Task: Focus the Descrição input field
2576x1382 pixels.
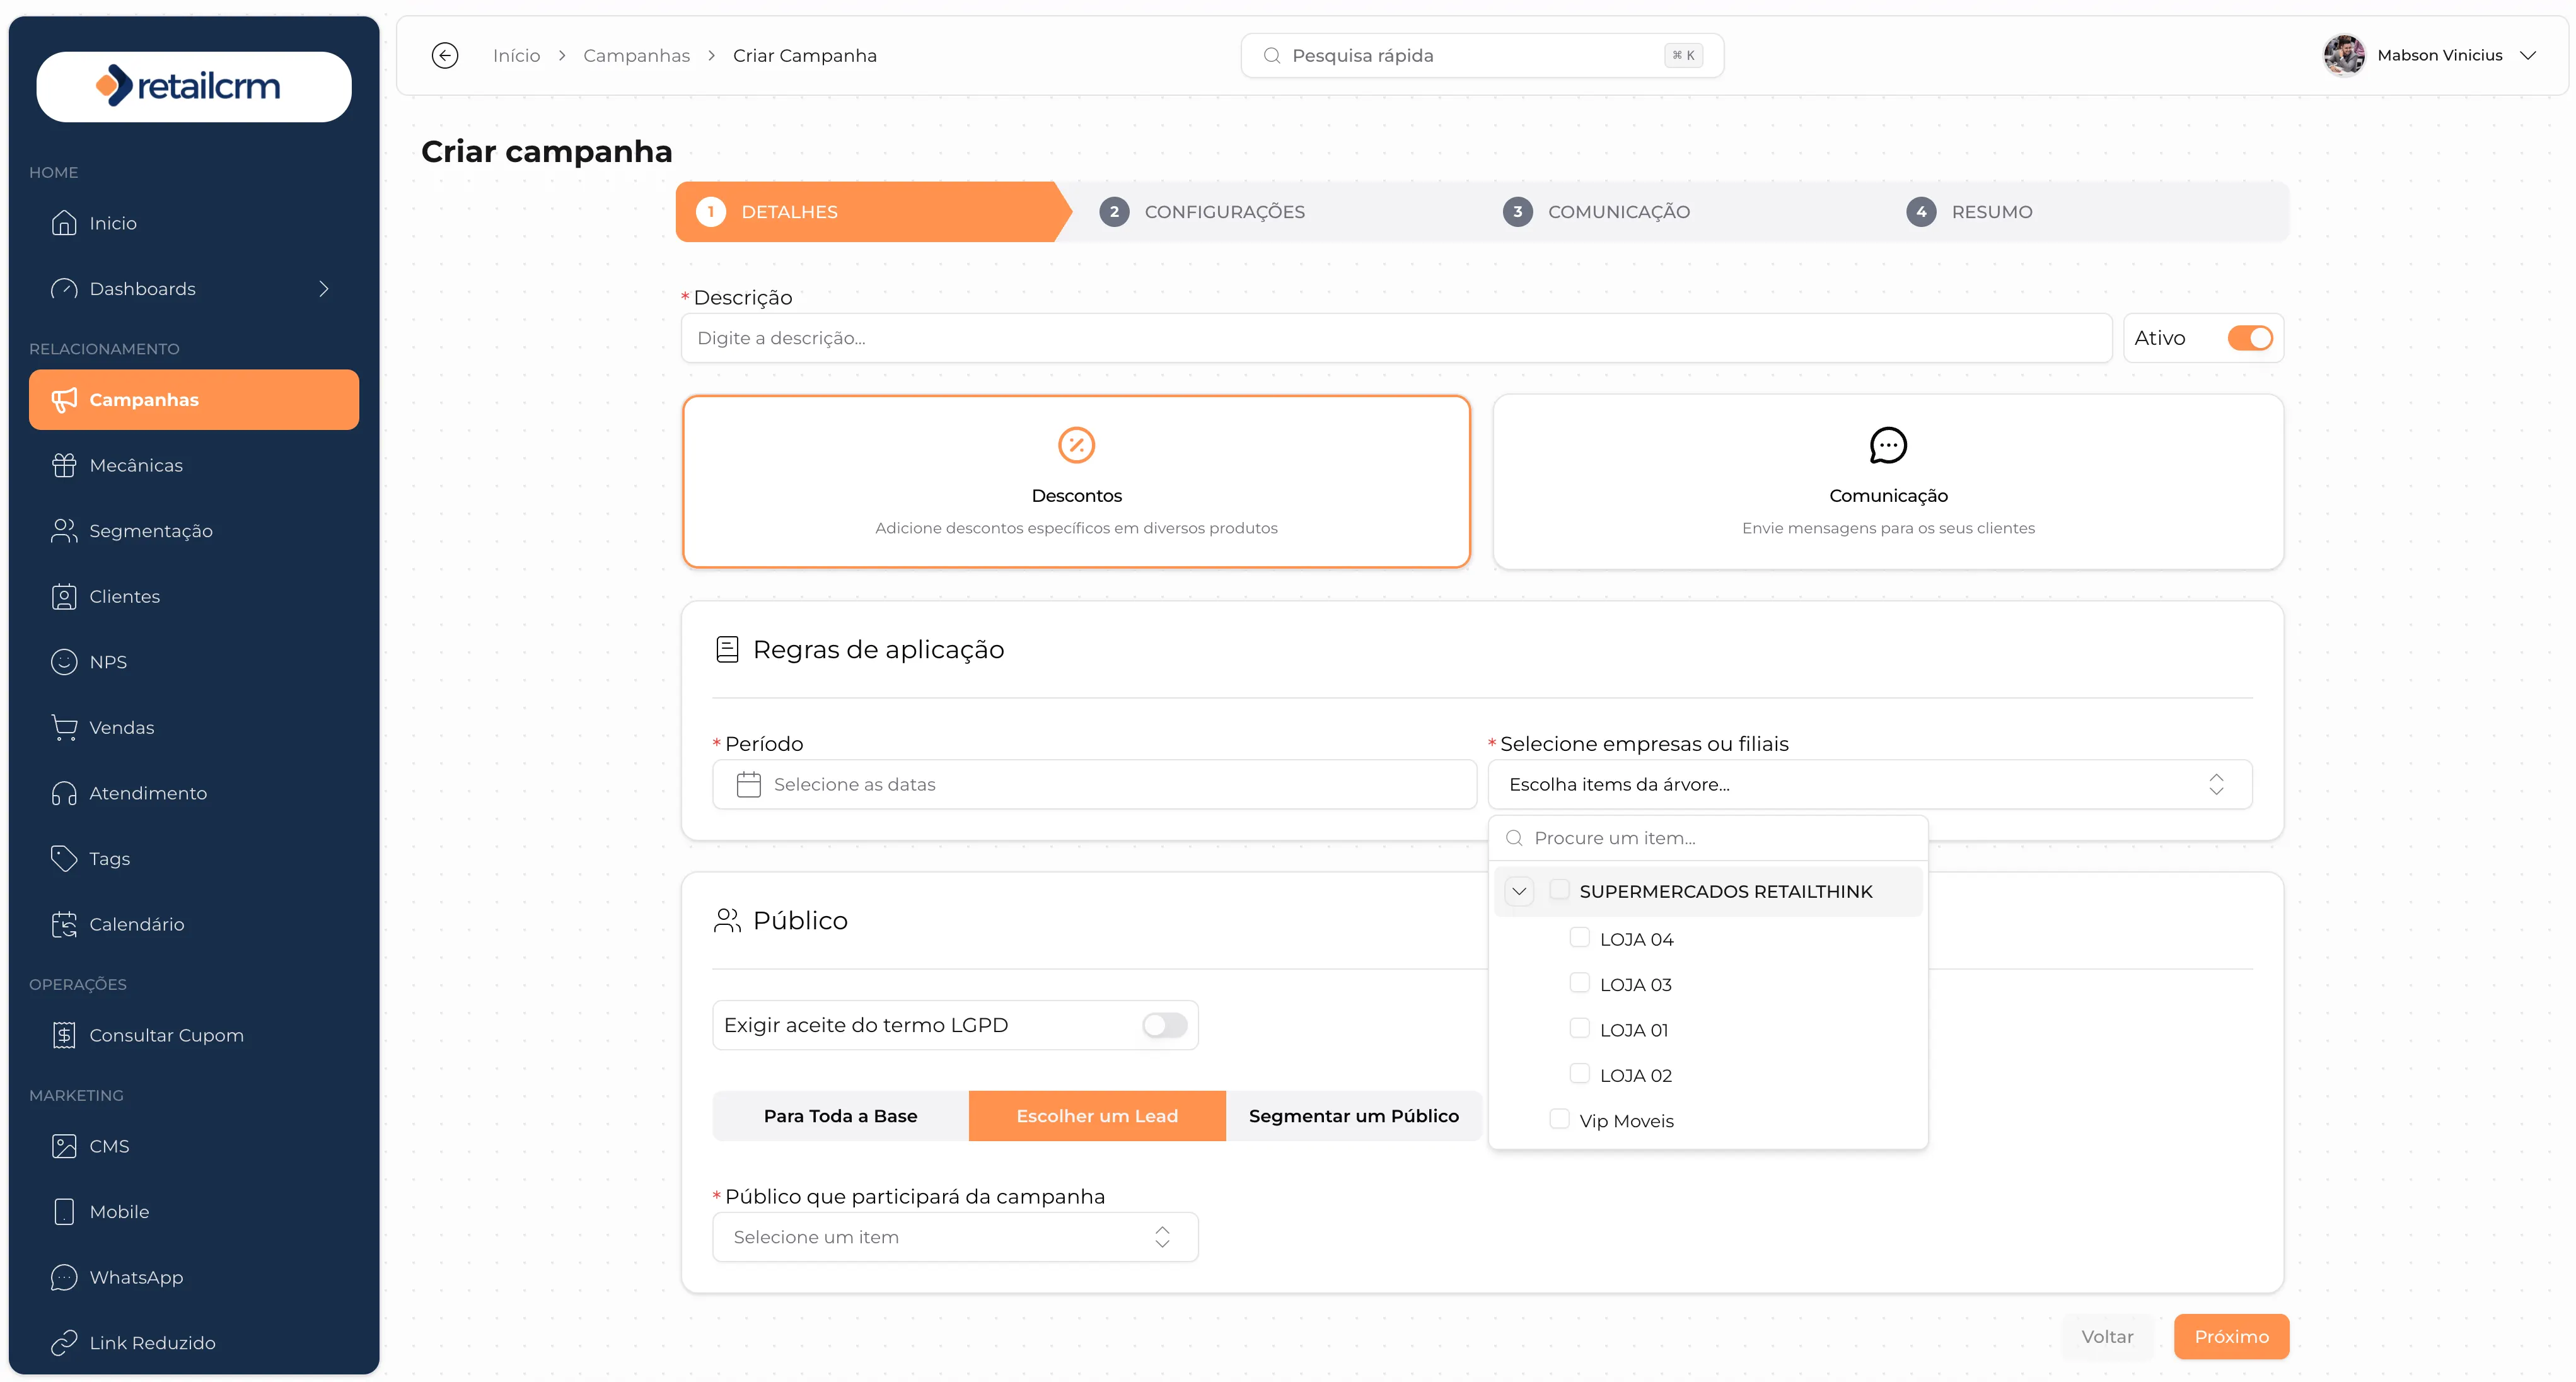Action: click(x=1396, y=338)
